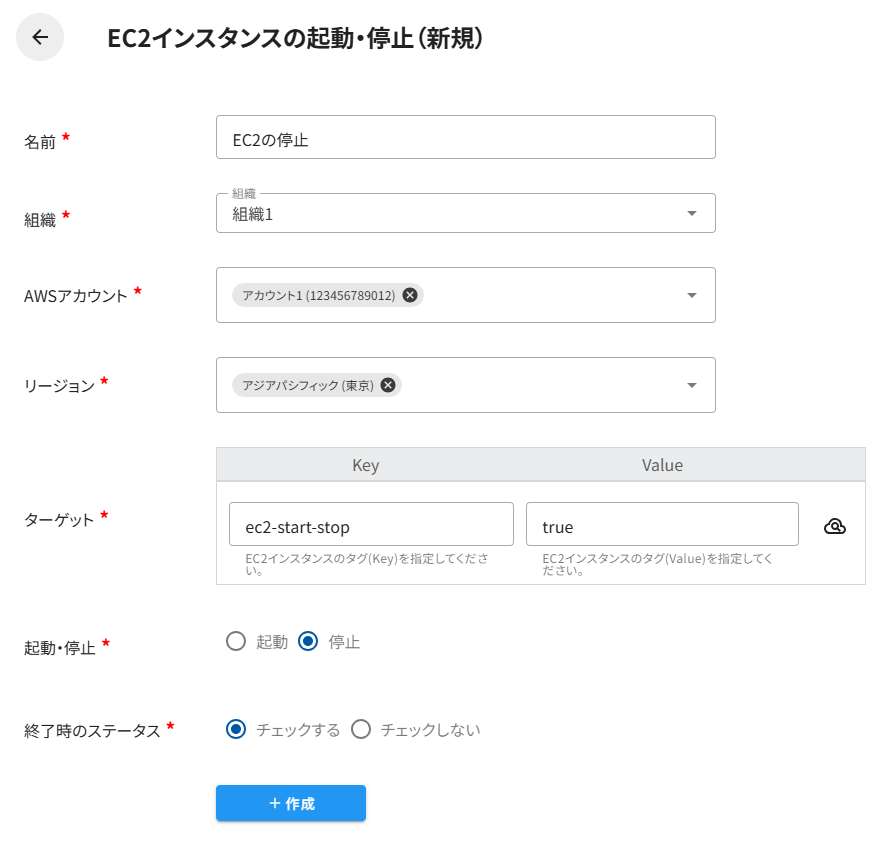Click the Value column header
This screenshot has width=890, height=853.
pos(662,465)
